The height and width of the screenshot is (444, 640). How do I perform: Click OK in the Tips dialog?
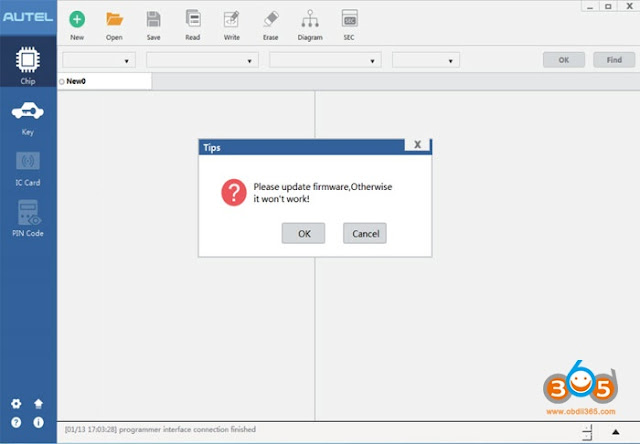[303, 233]
